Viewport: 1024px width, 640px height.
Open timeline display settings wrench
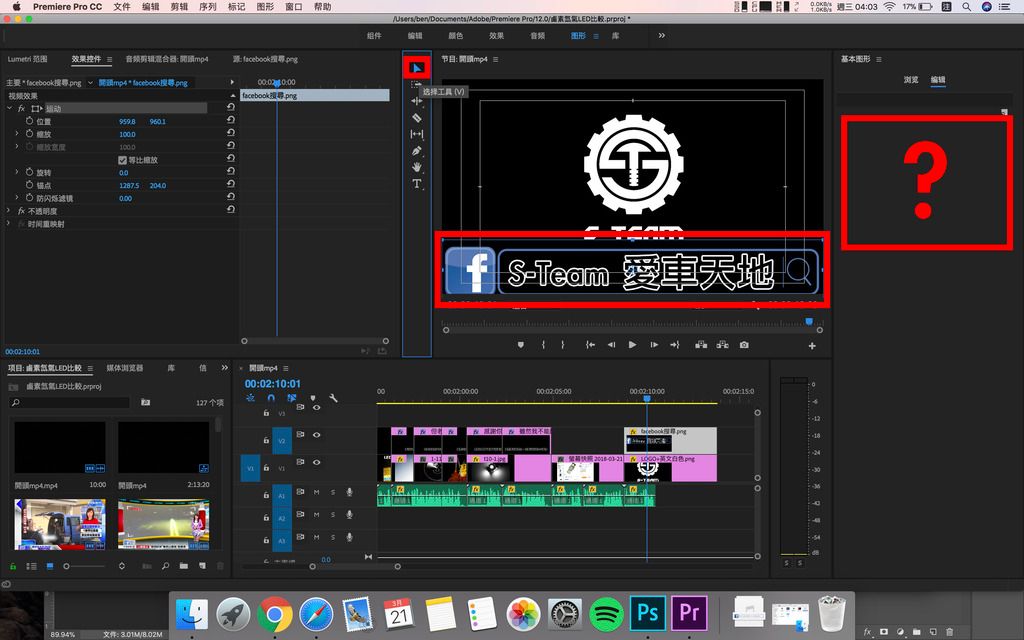[x=333, y=398]
